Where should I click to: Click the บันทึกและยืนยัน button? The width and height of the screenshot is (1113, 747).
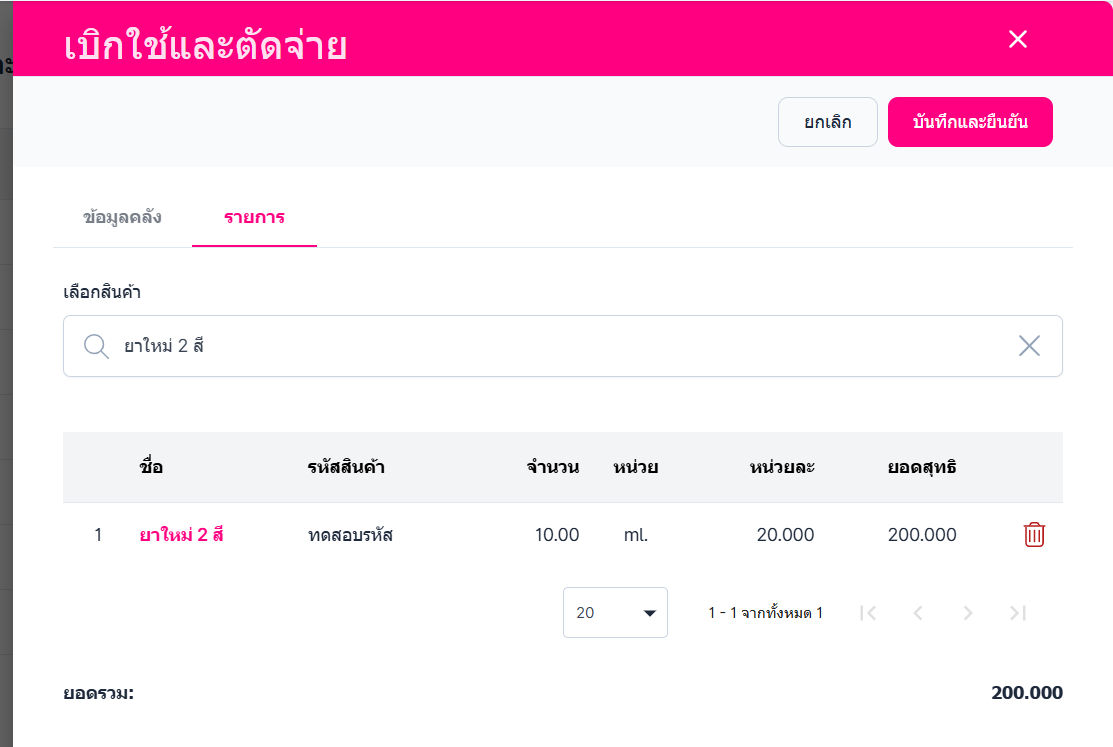(970, 122)
